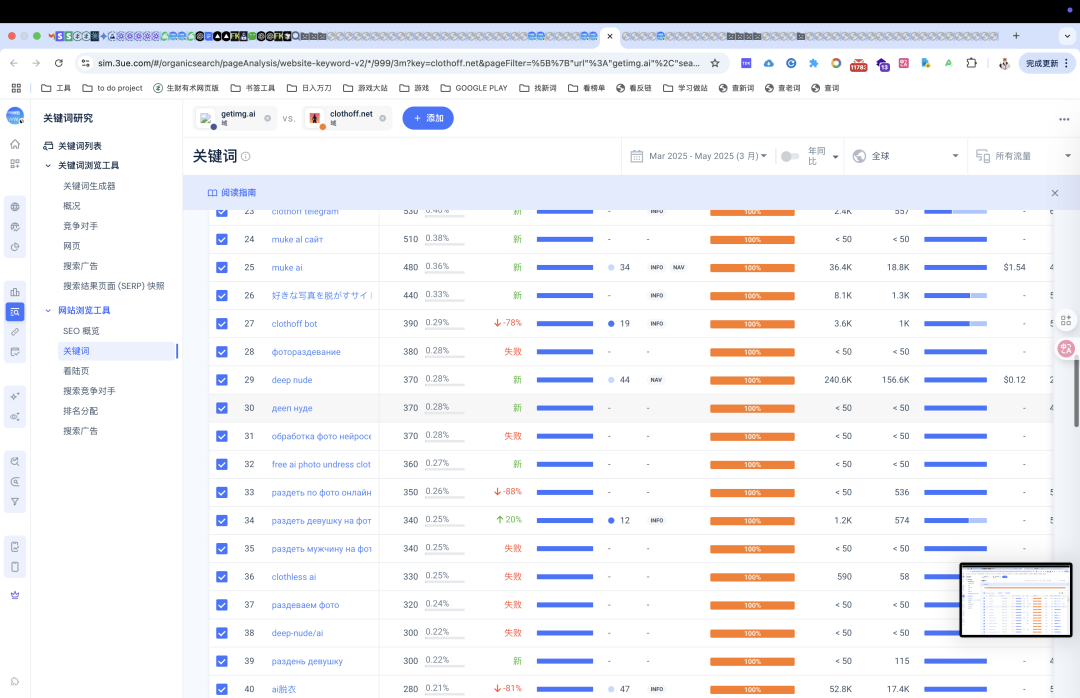The image size is (1080, 698).
Task: Click the 完成更新 browser update button
Action: pyautogui.click(x=1046, y=63)
